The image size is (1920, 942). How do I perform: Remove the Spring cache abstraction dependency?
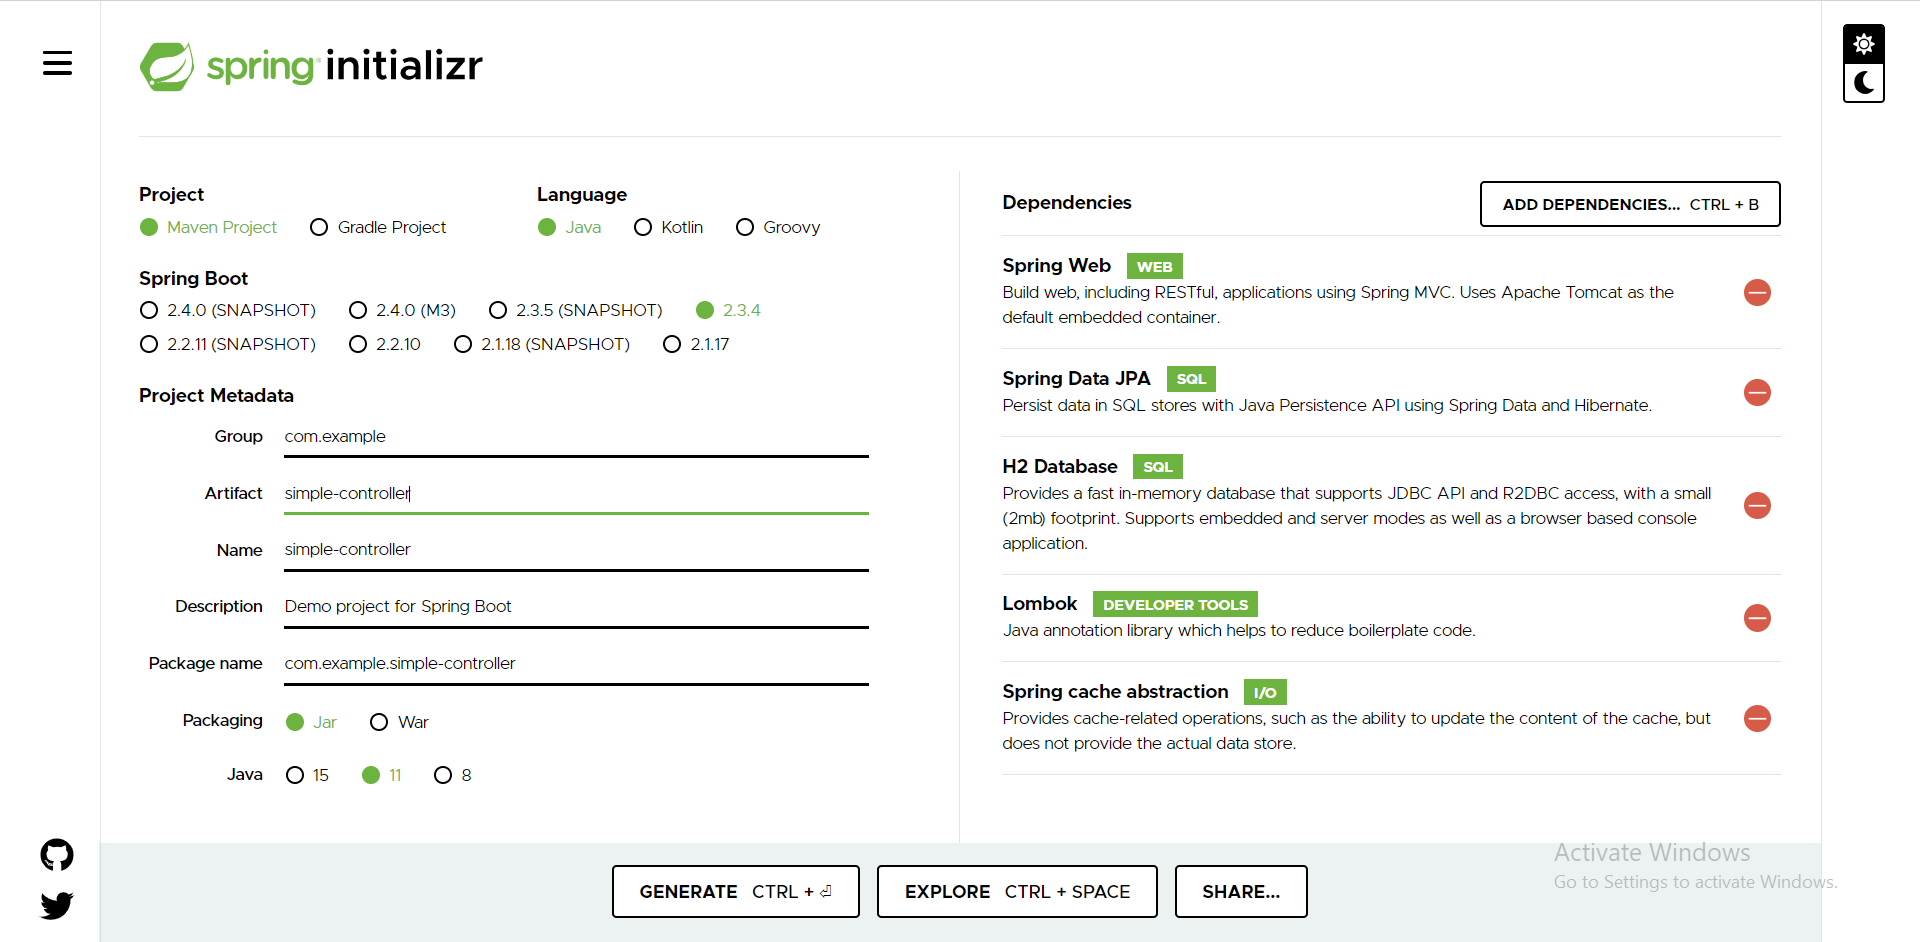1757,718
